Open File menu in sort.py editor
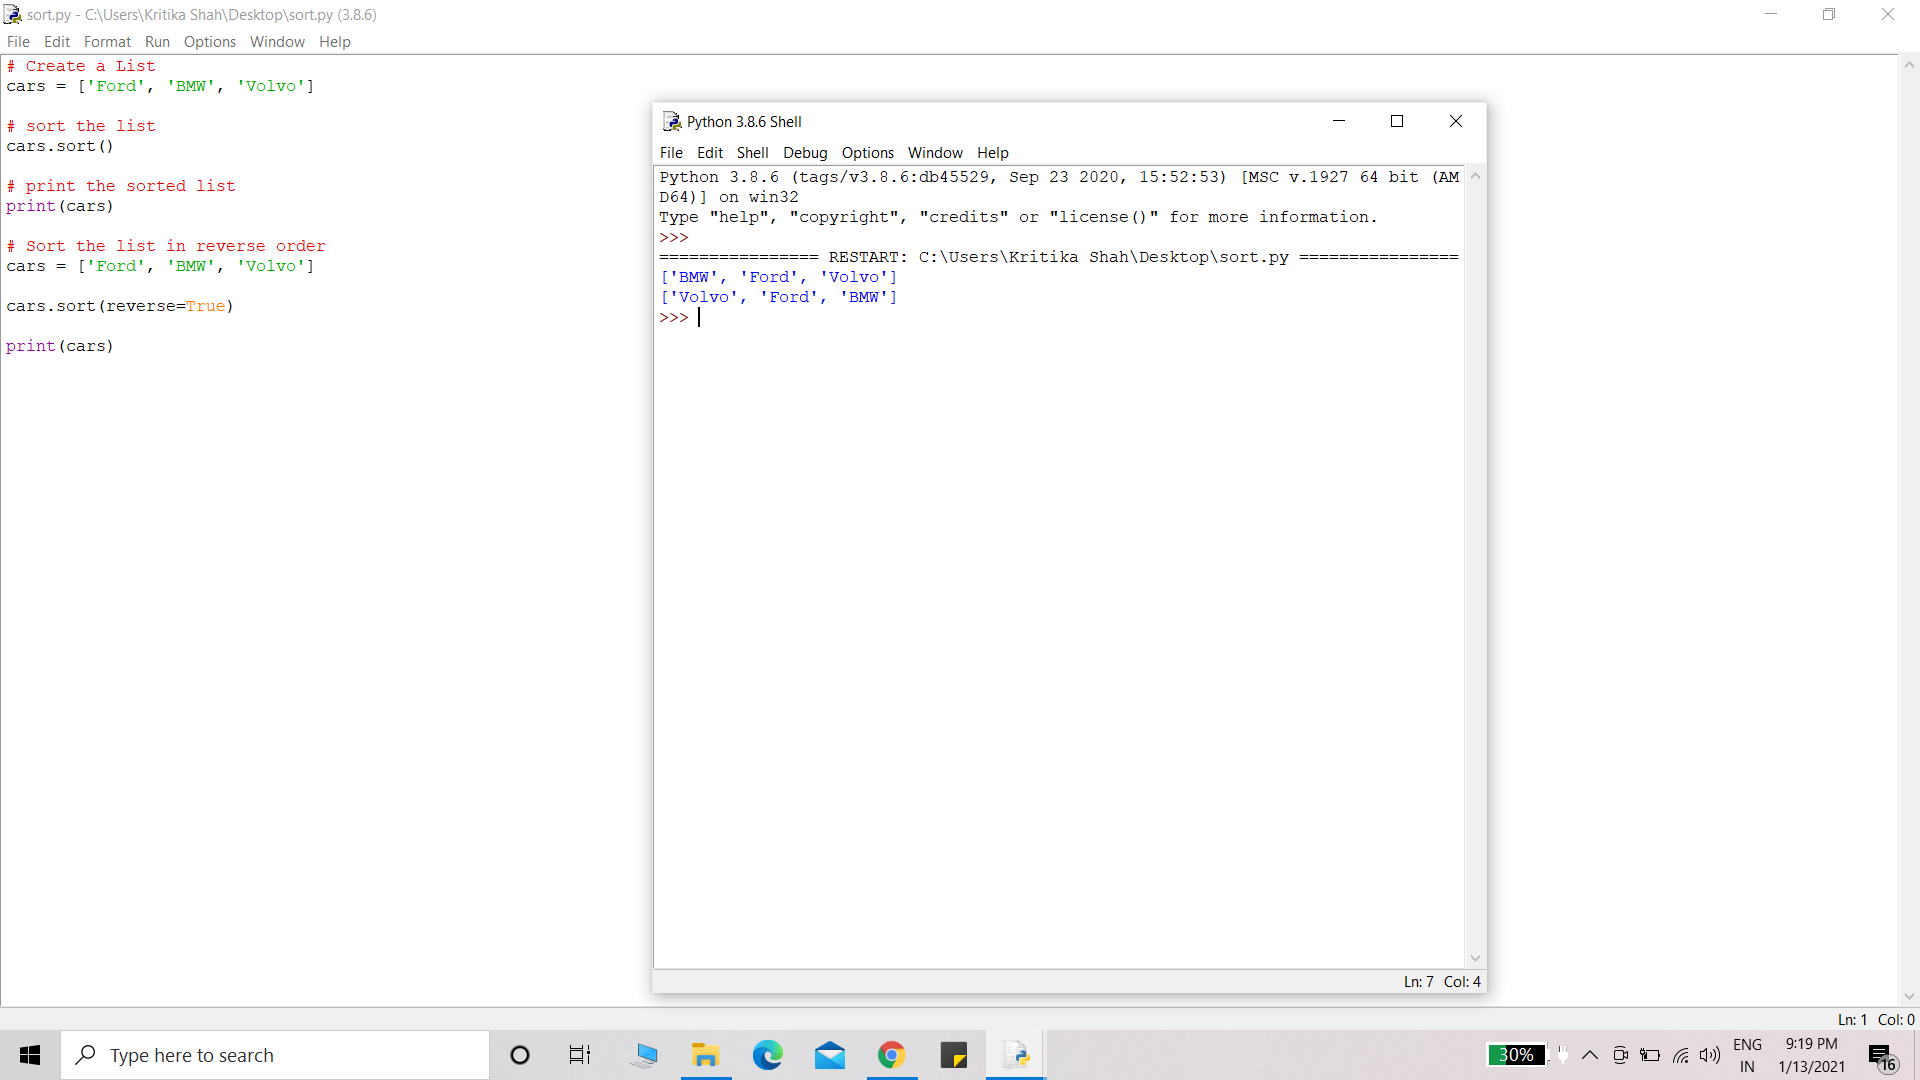The width and height of the screenshot is (1920, 1080). [18, 42]
